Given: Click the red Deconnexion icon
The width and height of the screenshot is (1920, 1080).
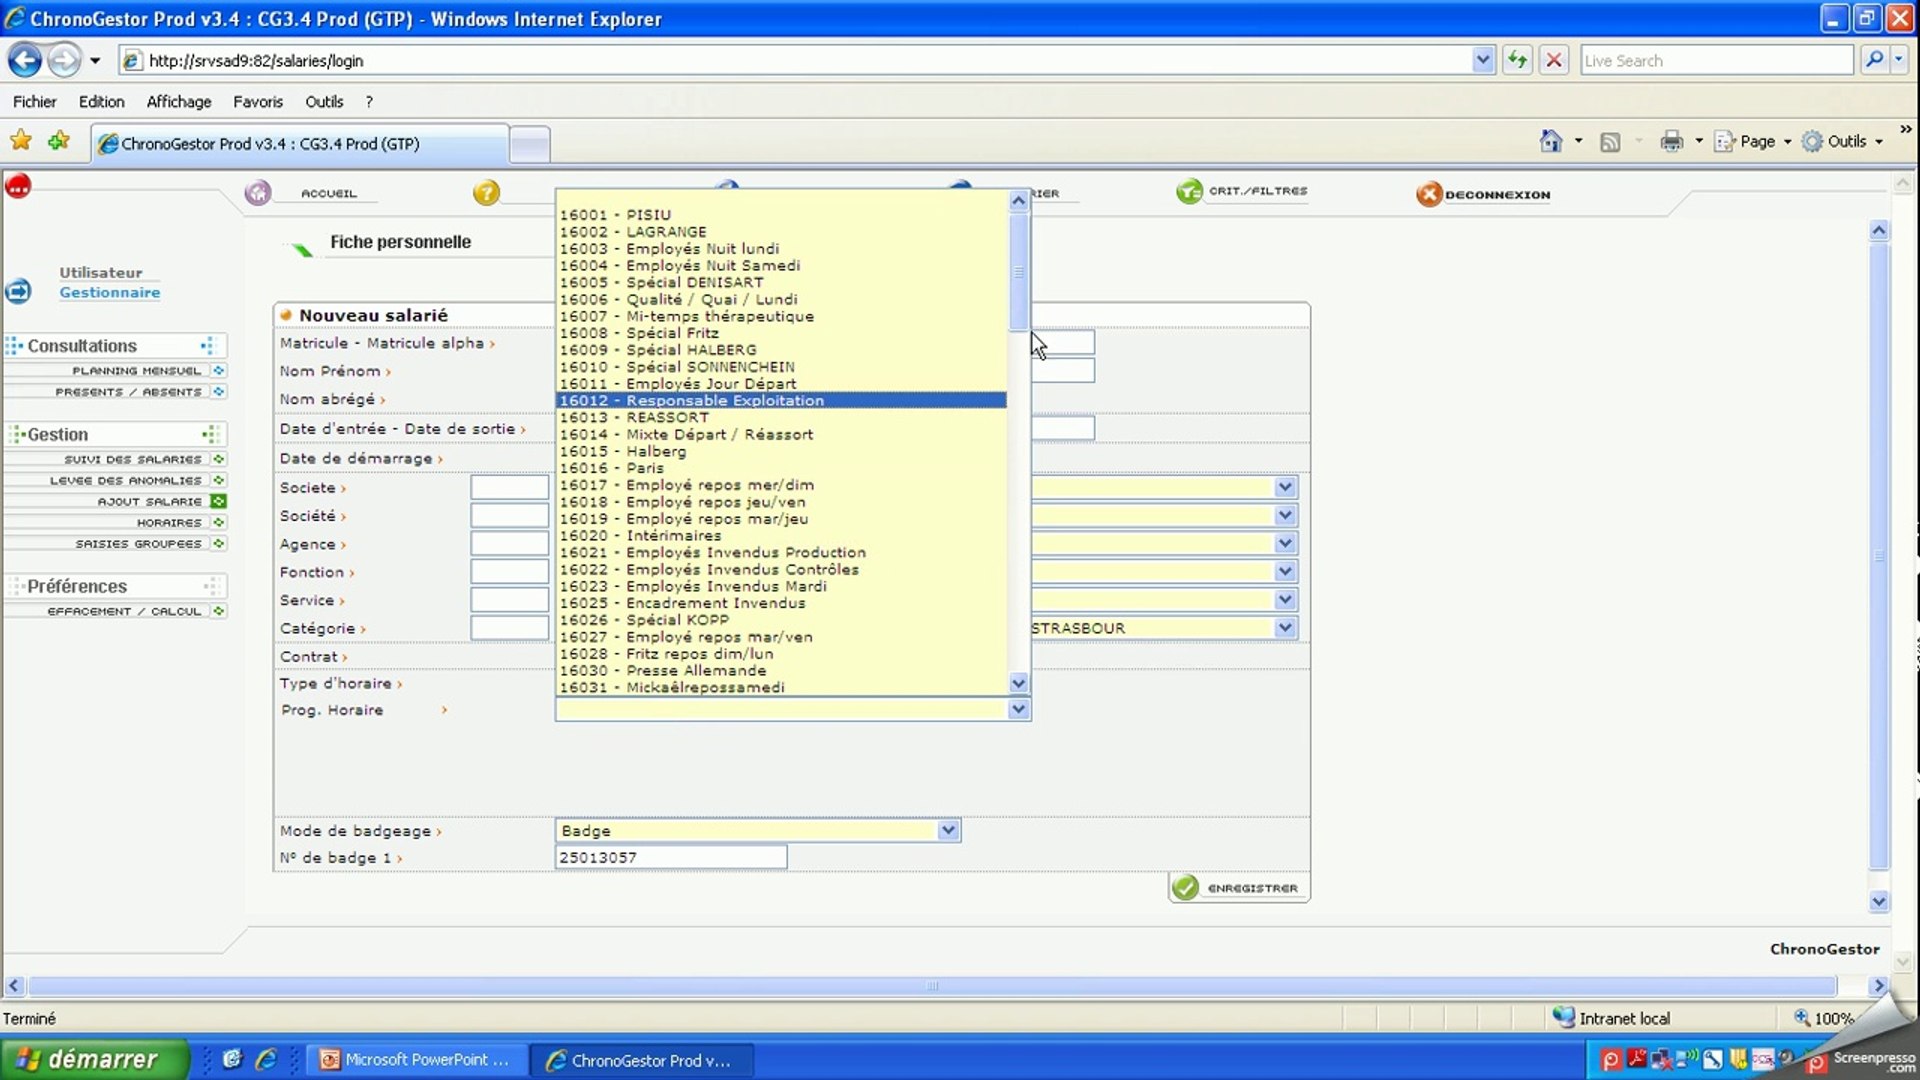Looking at the screenshot, I should tap(1429, 194).
